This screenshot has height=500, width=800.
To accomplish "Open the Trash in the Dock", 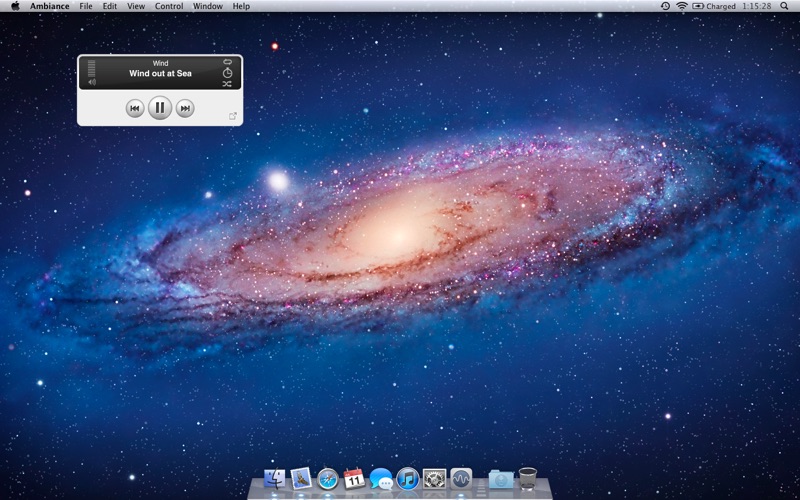I will (528, 479).
